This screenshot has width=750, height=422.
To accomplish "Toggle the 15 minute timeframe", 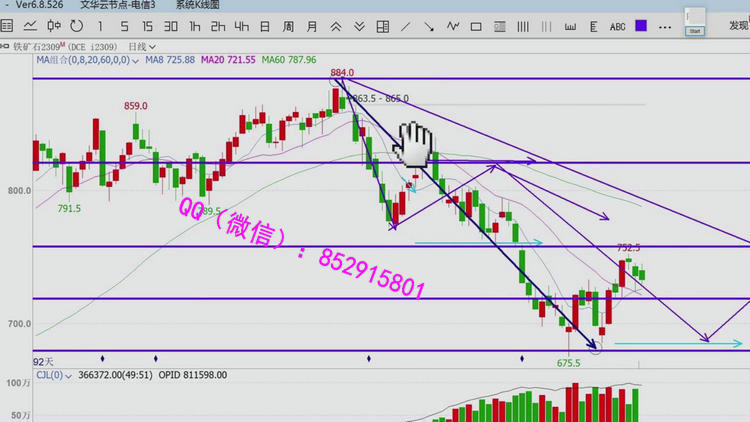I will pyautogui.click(x=147, y=26).
